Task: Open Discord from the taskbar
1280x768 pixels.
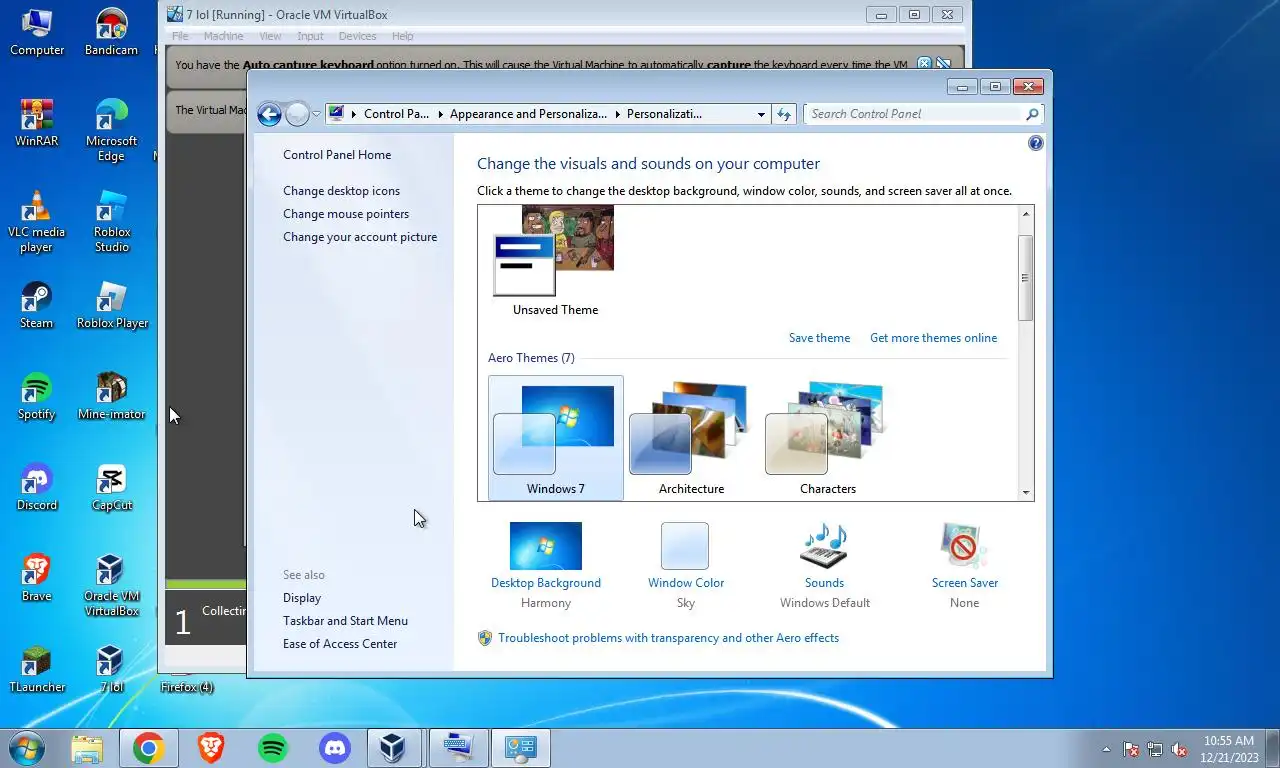Action: 334,748
